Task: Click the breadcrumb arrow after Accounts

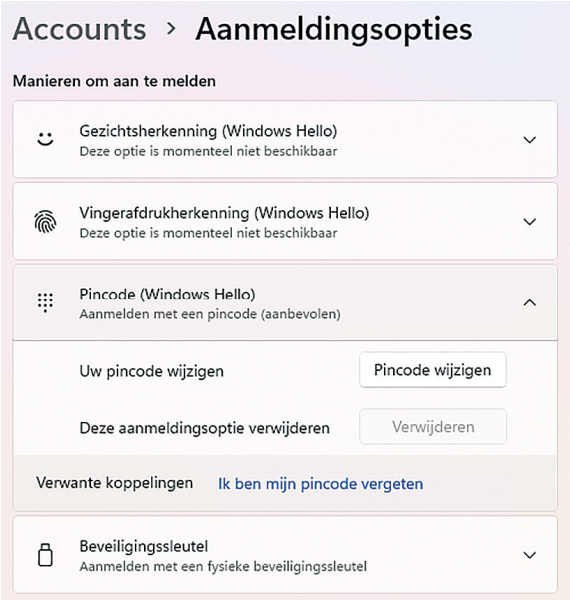Action: tap(171, 28)
